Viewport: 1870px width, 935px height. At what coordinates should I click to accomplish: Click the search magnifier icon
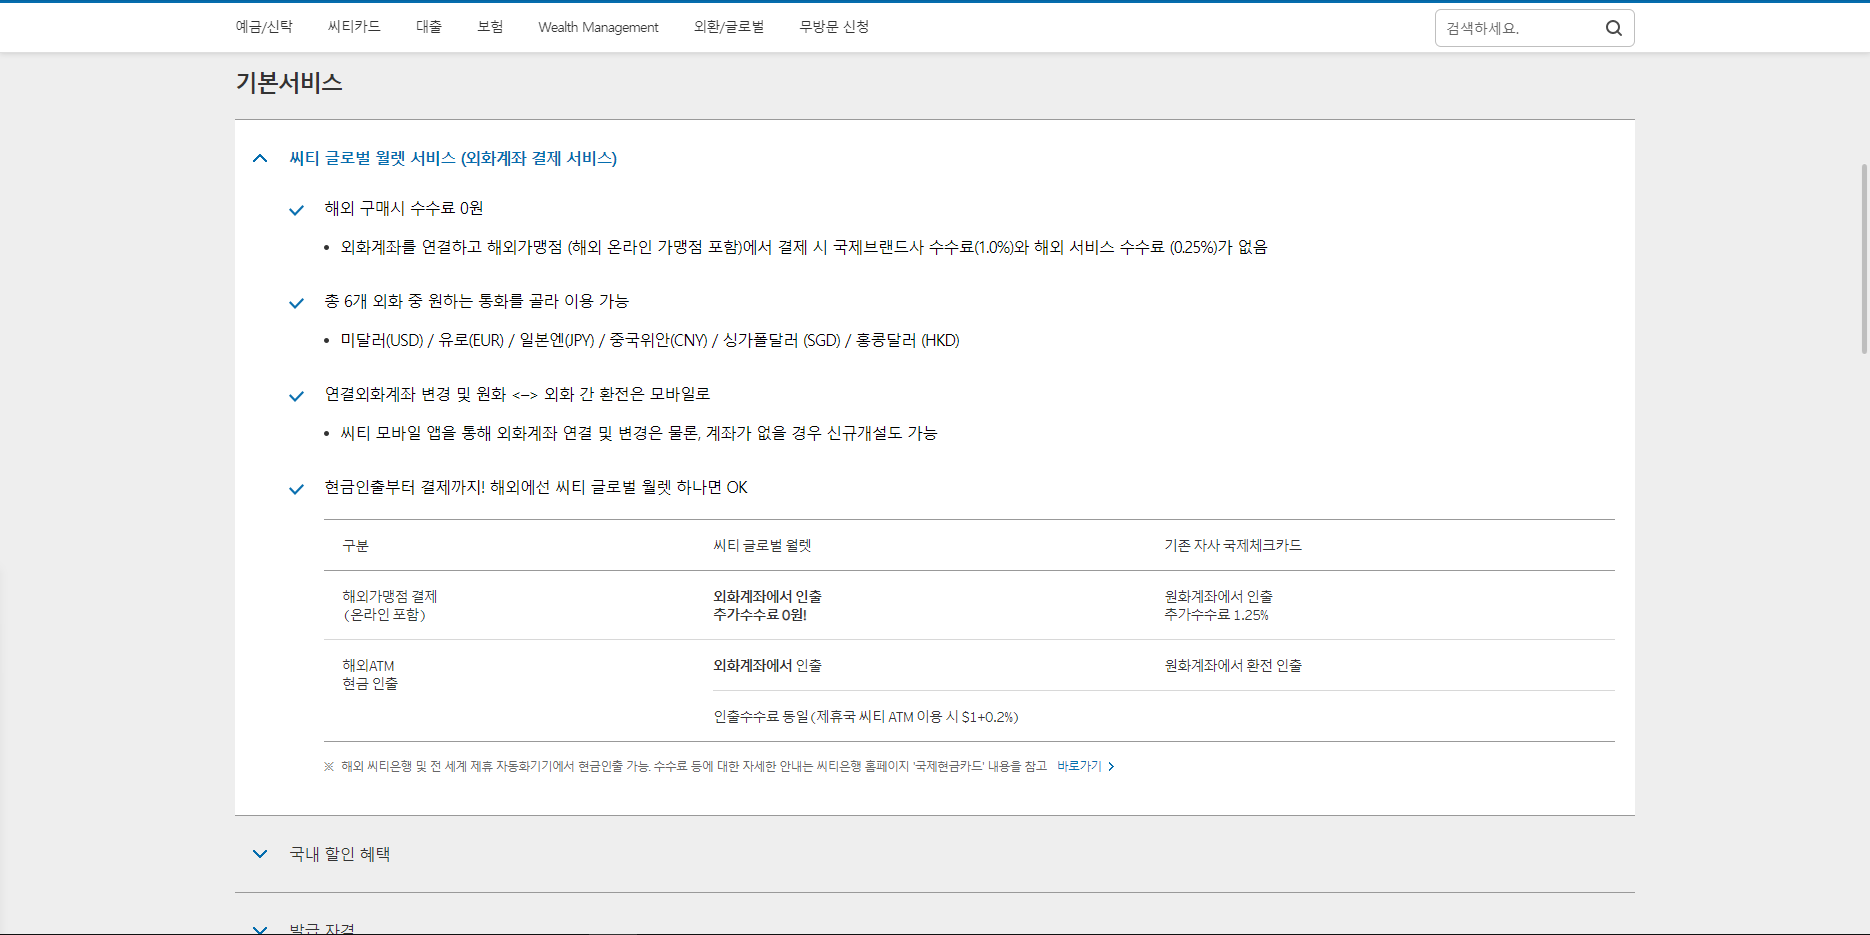click(1613, 28)
